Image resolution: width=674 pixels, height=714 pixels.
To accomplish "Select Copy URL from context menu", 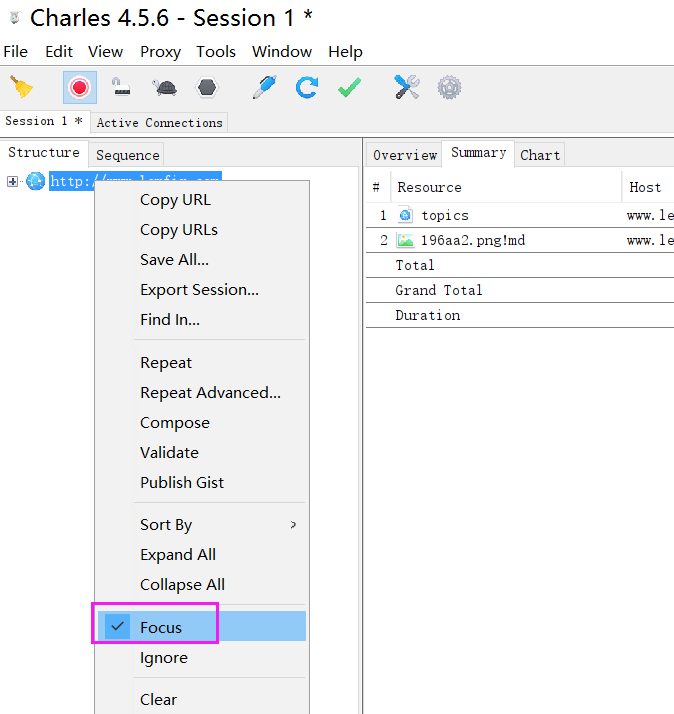I will coord(175,200).
